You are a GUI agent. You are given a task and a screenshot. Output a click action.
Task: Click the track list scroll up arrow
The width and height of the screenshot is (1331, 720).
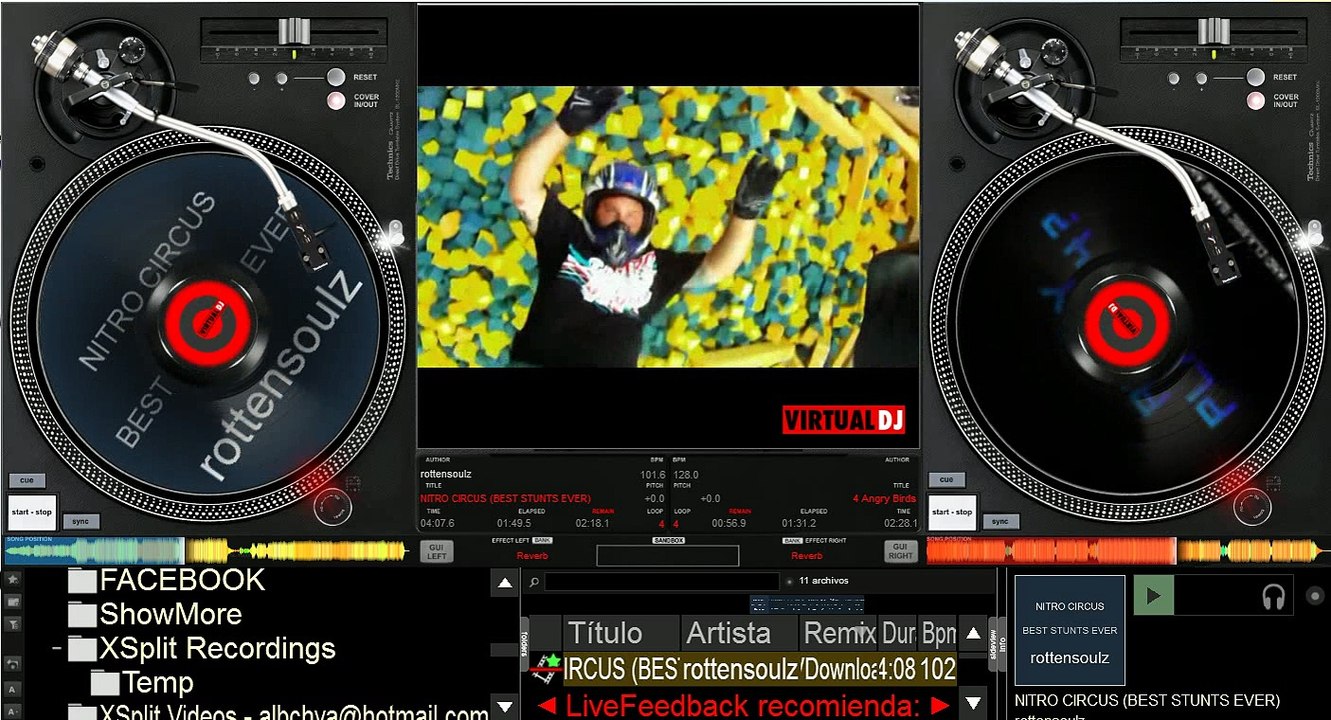[973, 633]
